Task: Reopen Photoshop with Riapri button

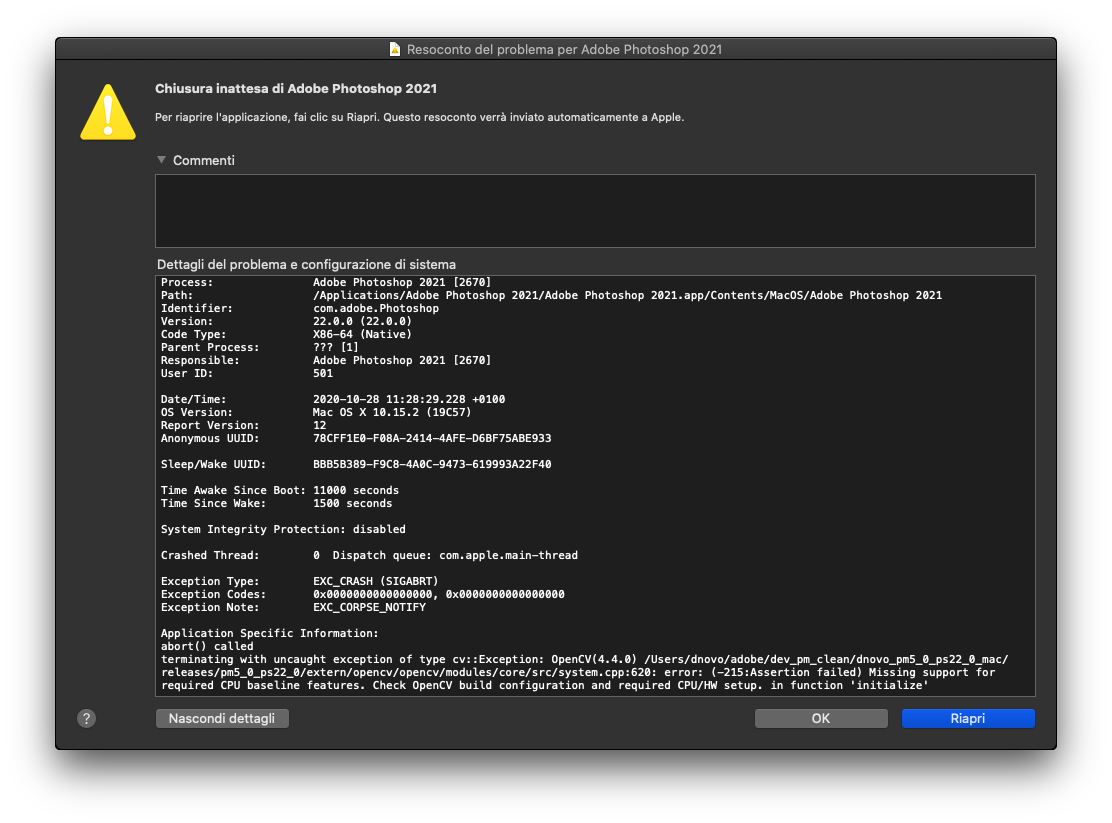Action: [968, 719]
